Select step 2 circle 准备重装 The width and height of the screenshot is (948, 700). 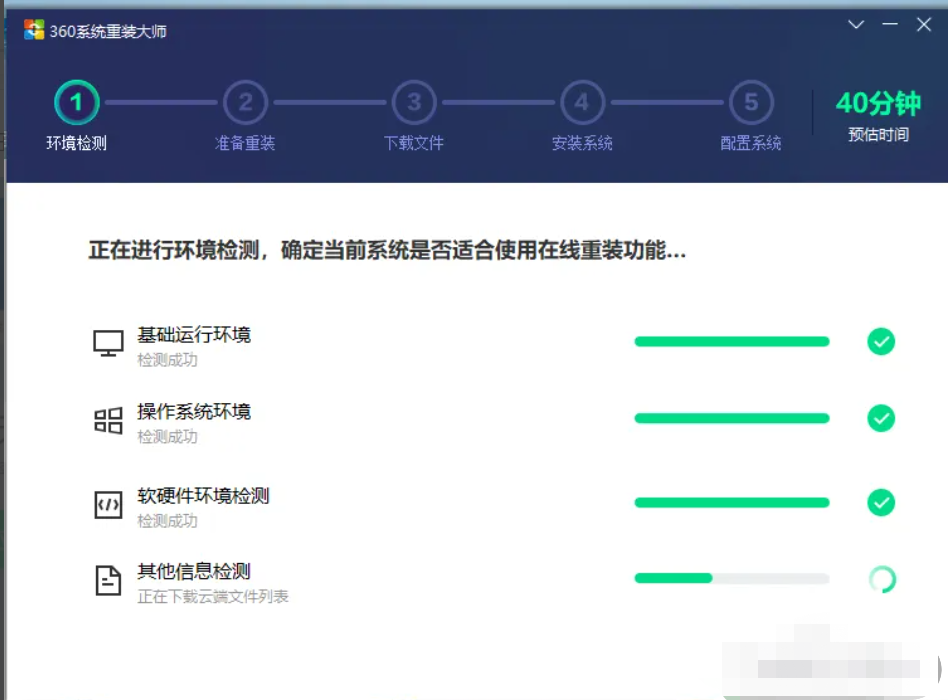(245, 102)
